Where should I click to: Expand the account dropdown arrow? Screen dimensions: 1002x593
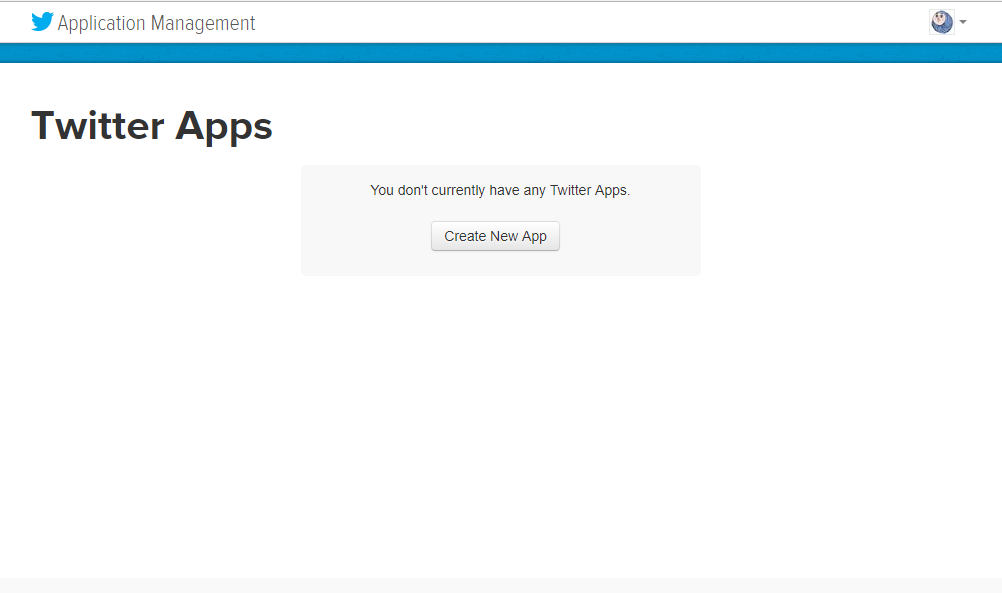[963, 22]
